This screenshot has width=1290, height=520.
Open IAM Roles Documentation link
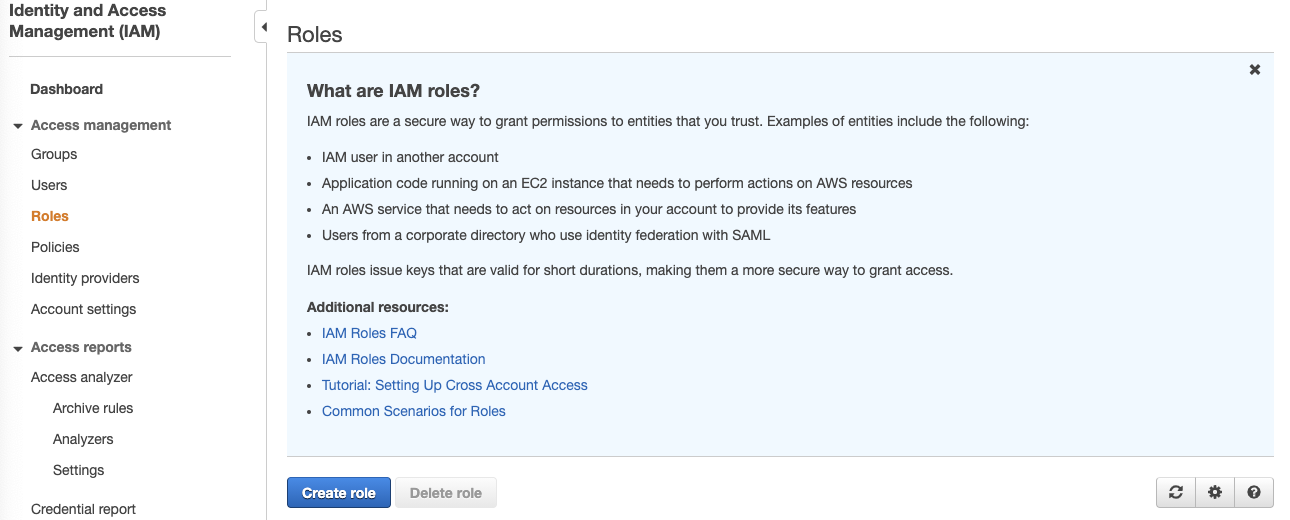point(404,359)
